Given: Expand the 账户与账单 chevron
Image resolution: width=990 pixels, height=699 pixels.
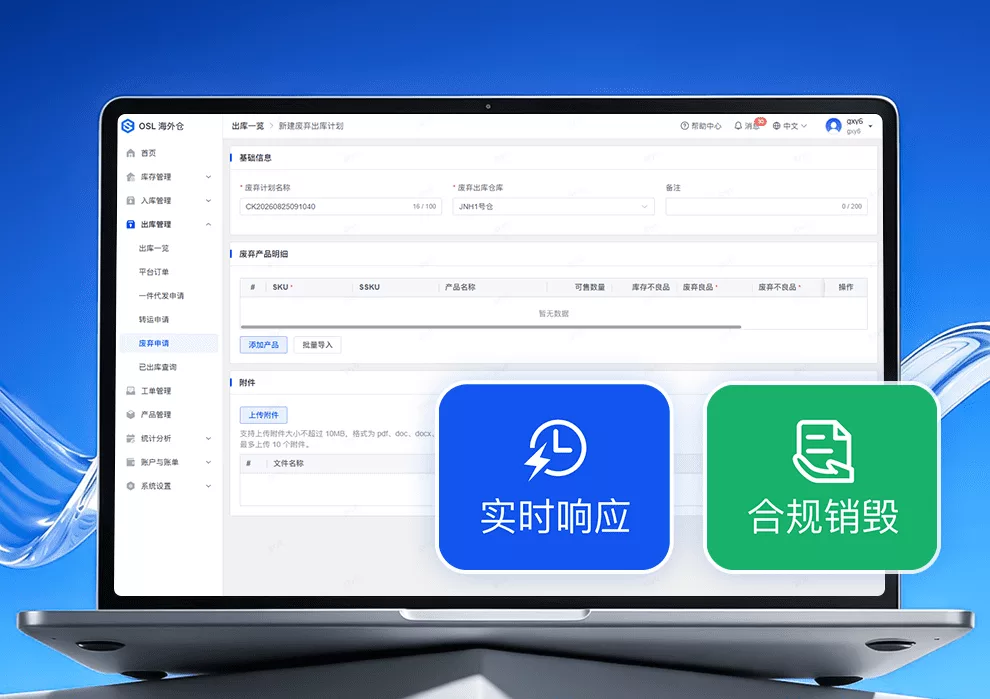Looking at the screenshot, I should click(x=208, y=462).
